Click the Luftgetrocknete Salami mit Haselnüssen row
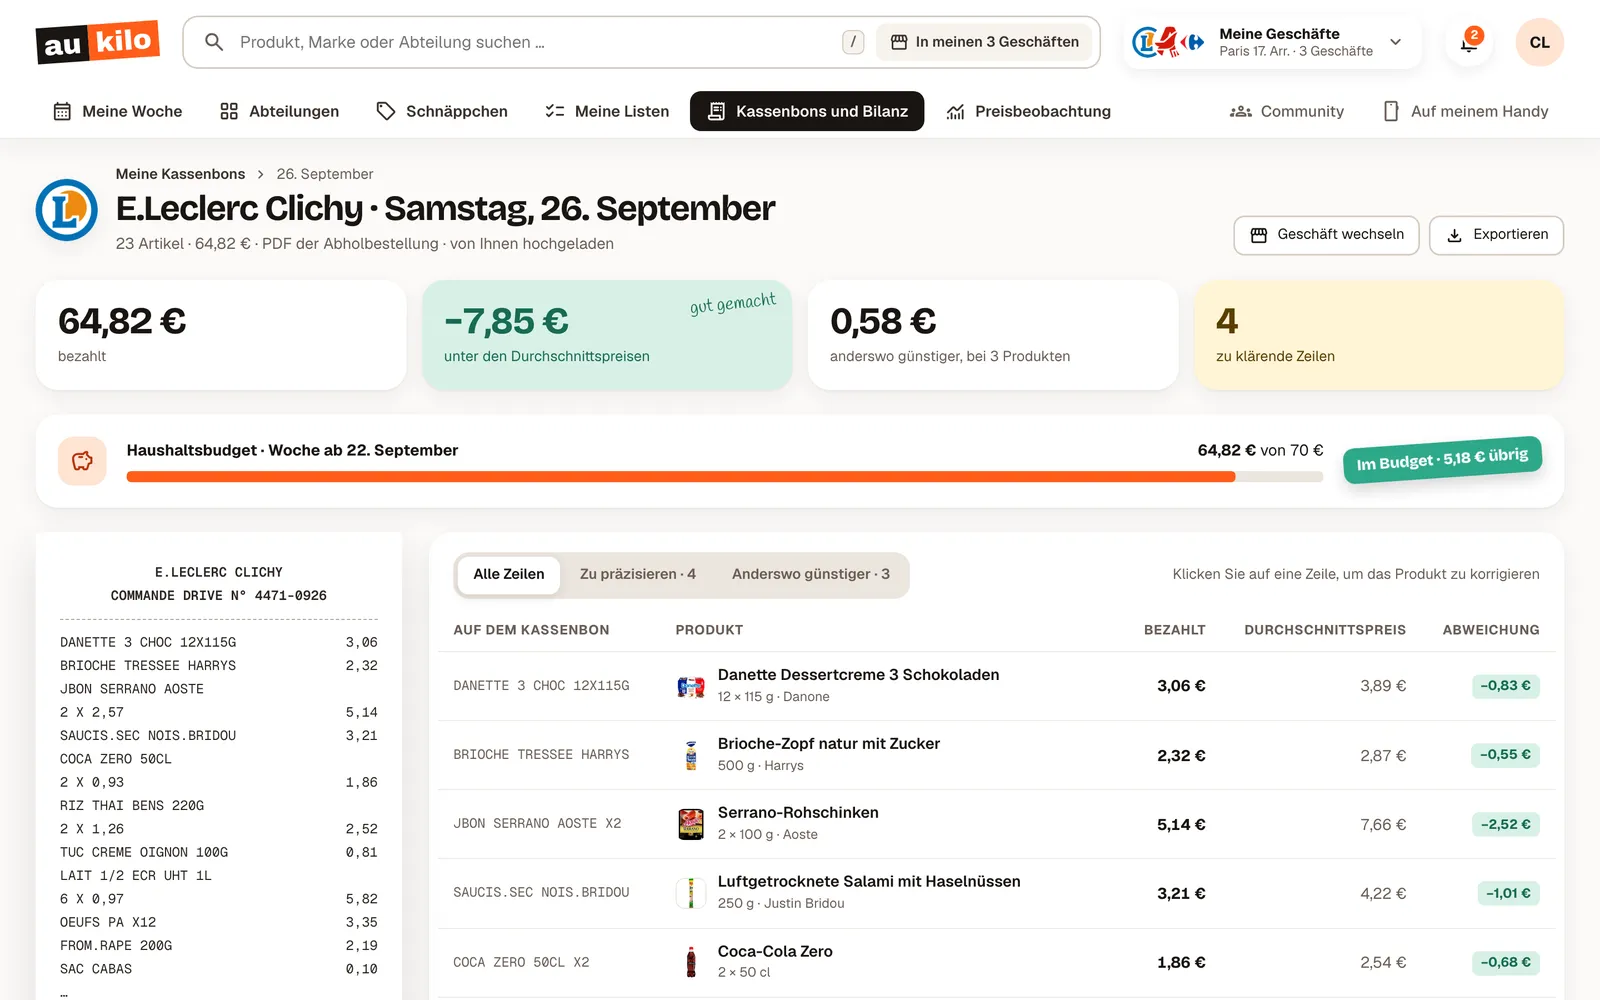 click(x=996, y=893)
